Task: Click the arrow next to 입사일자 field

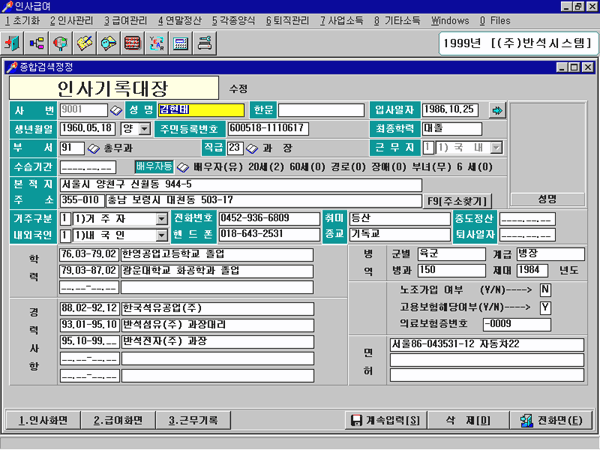Action: 497,109
